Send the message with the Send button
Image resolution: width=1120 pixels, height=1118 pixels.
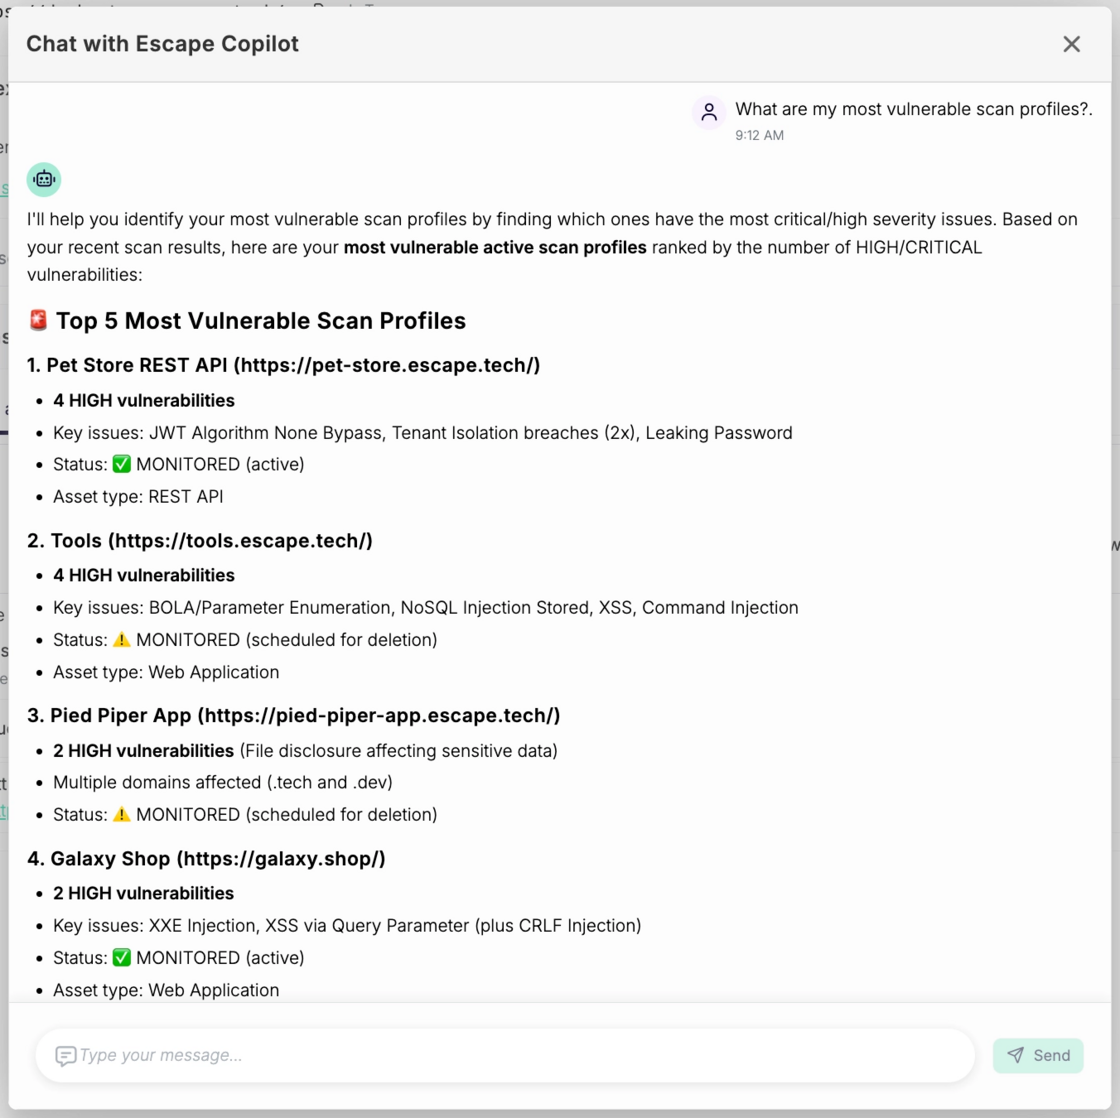1038,1055
